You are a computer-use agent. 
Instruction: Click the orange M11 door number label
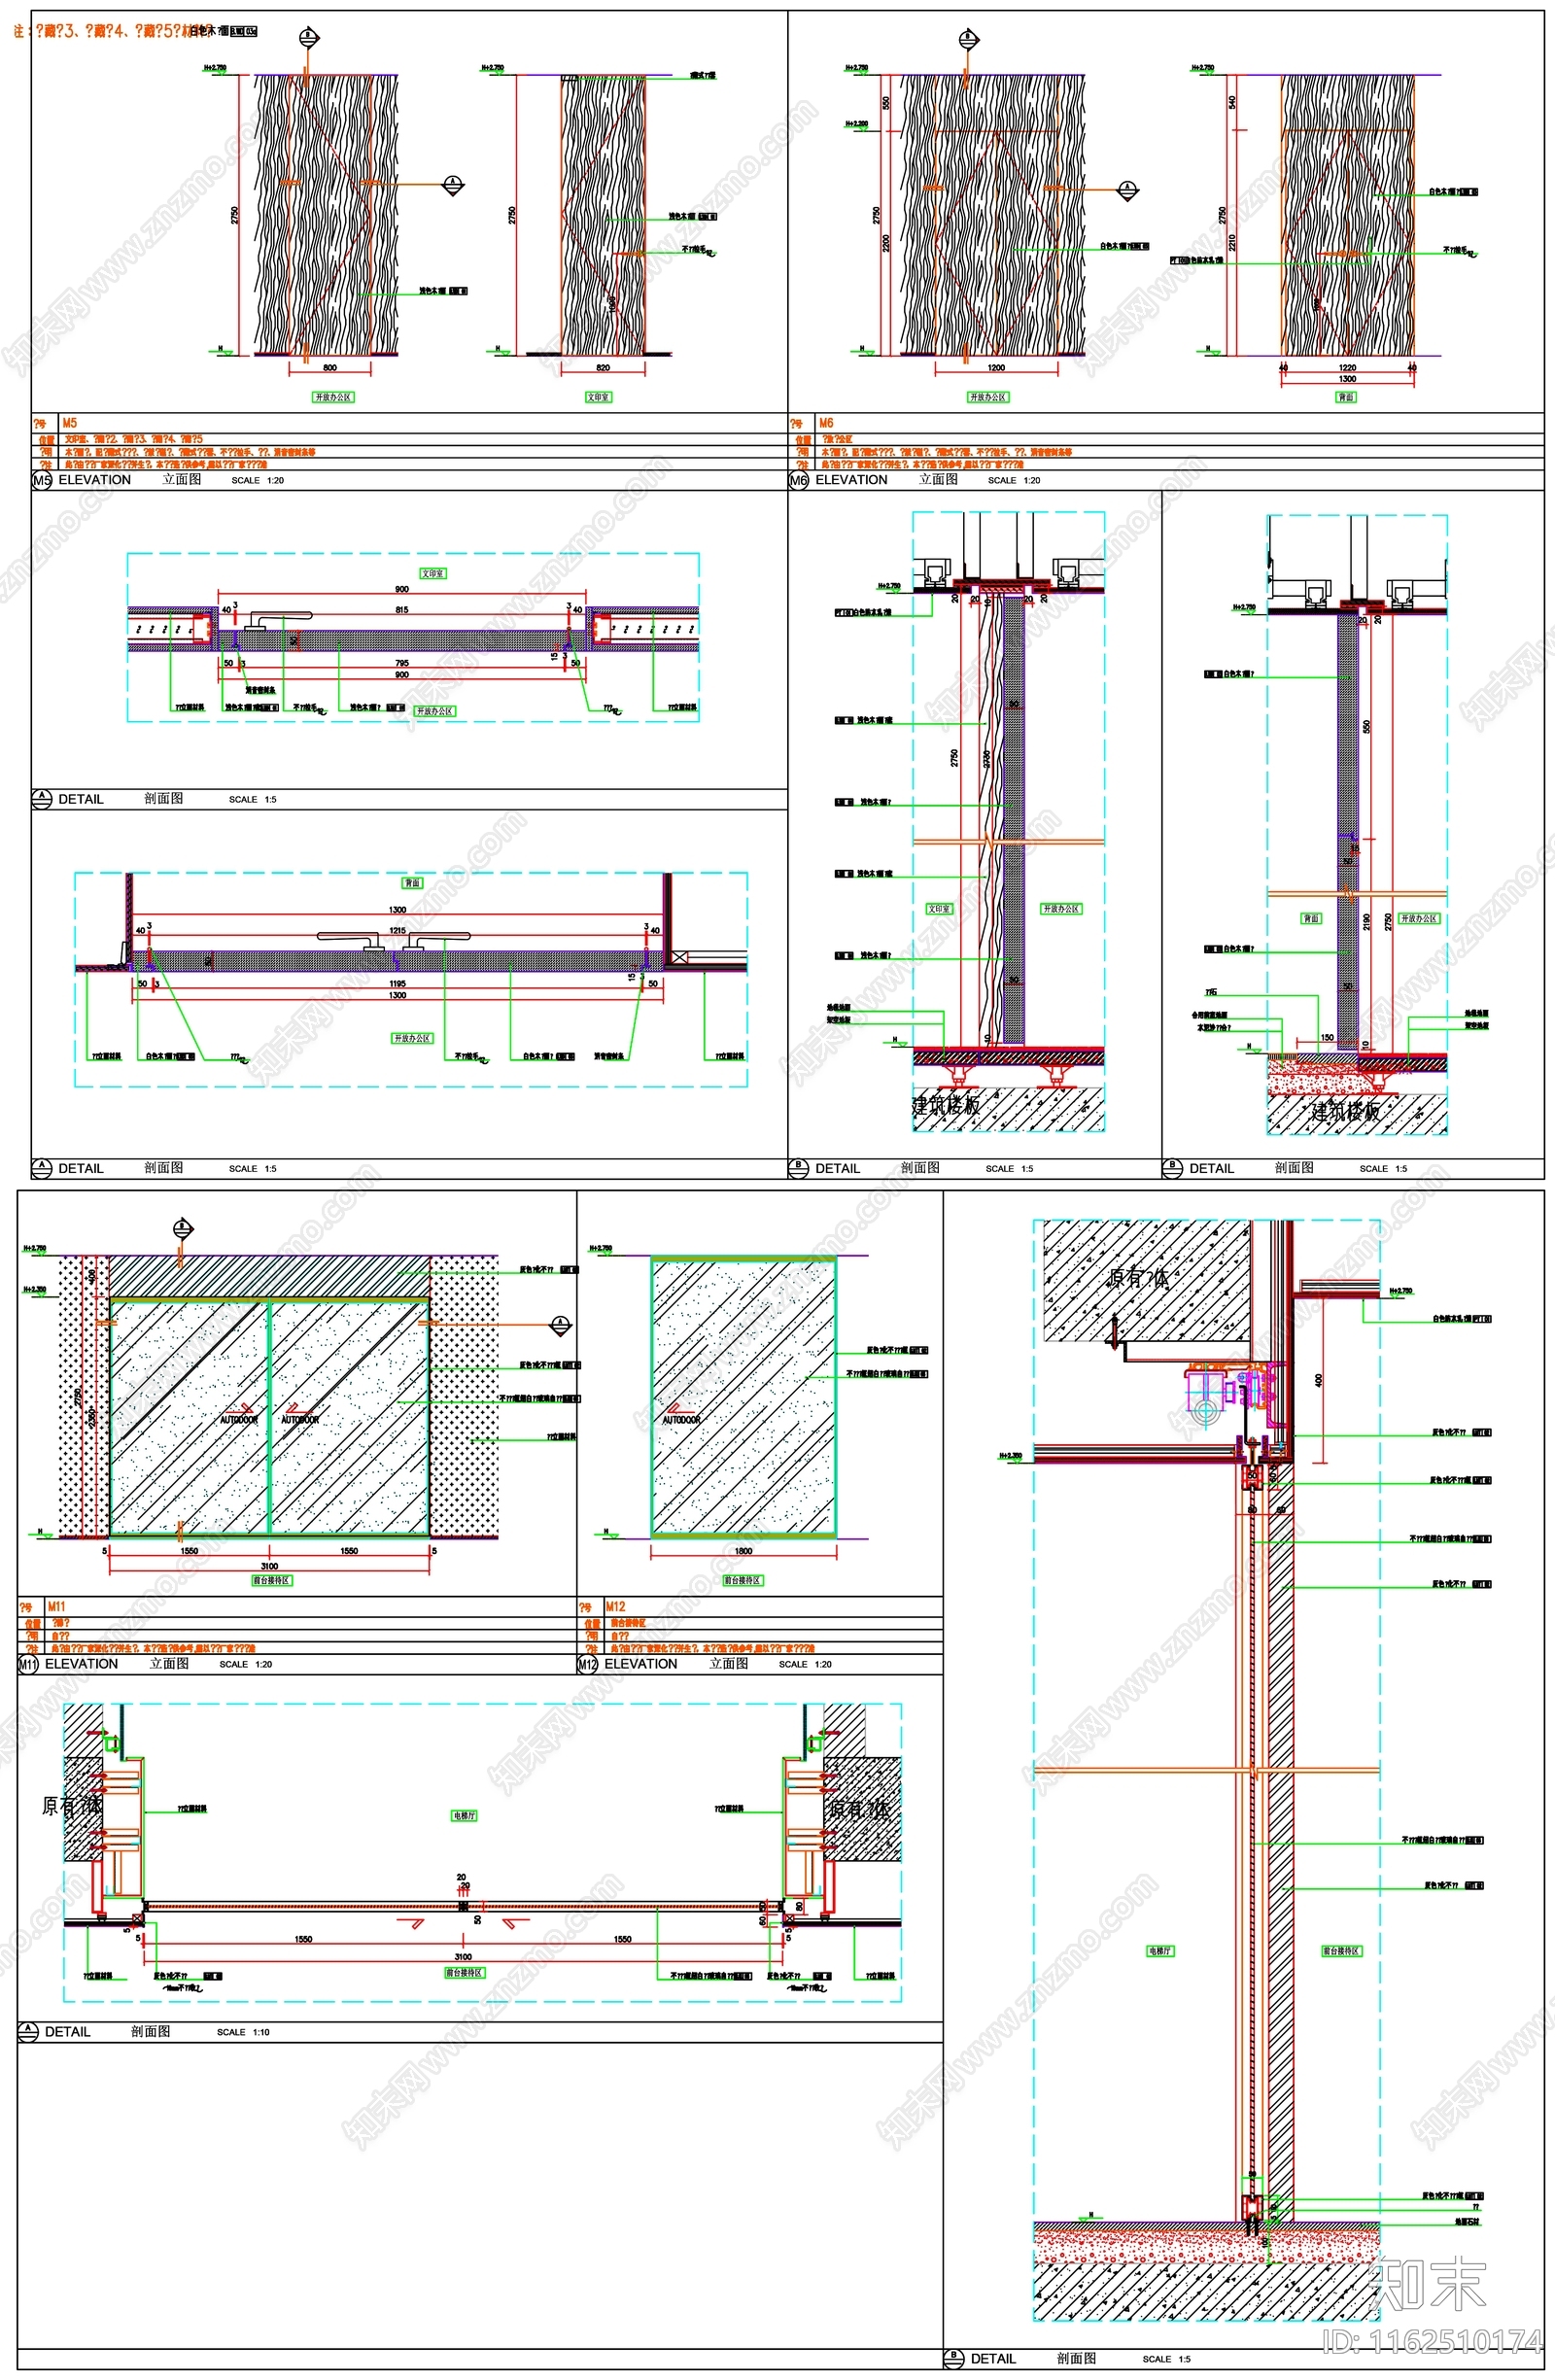click(56, 1606)
